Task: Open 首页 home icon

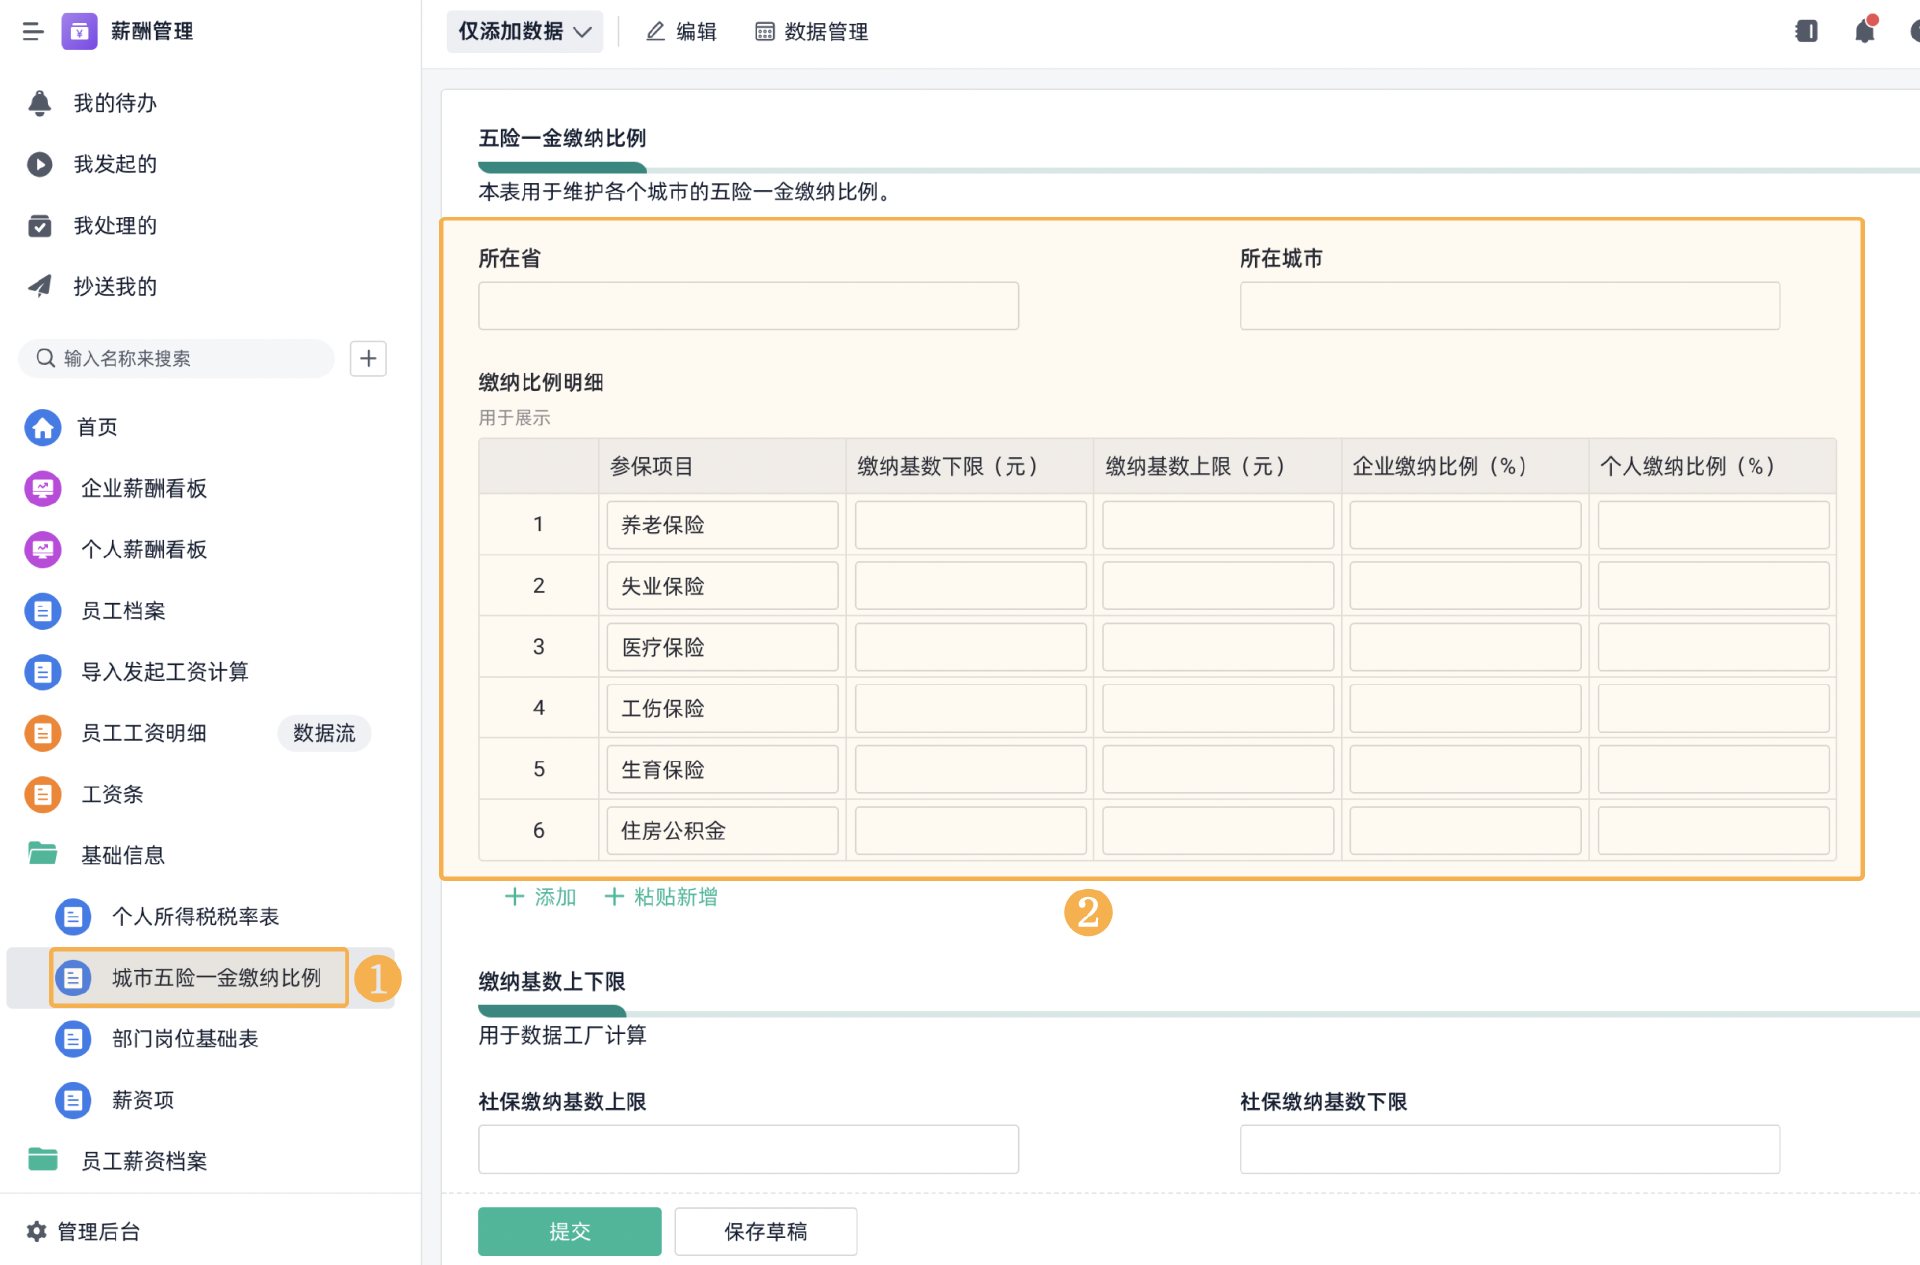Action: click(42, 427)
